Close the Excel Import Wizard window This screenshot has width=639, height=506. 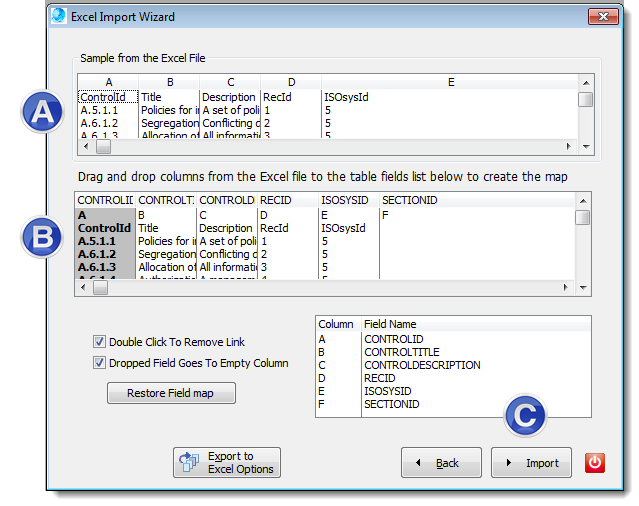tap(603, 16)
